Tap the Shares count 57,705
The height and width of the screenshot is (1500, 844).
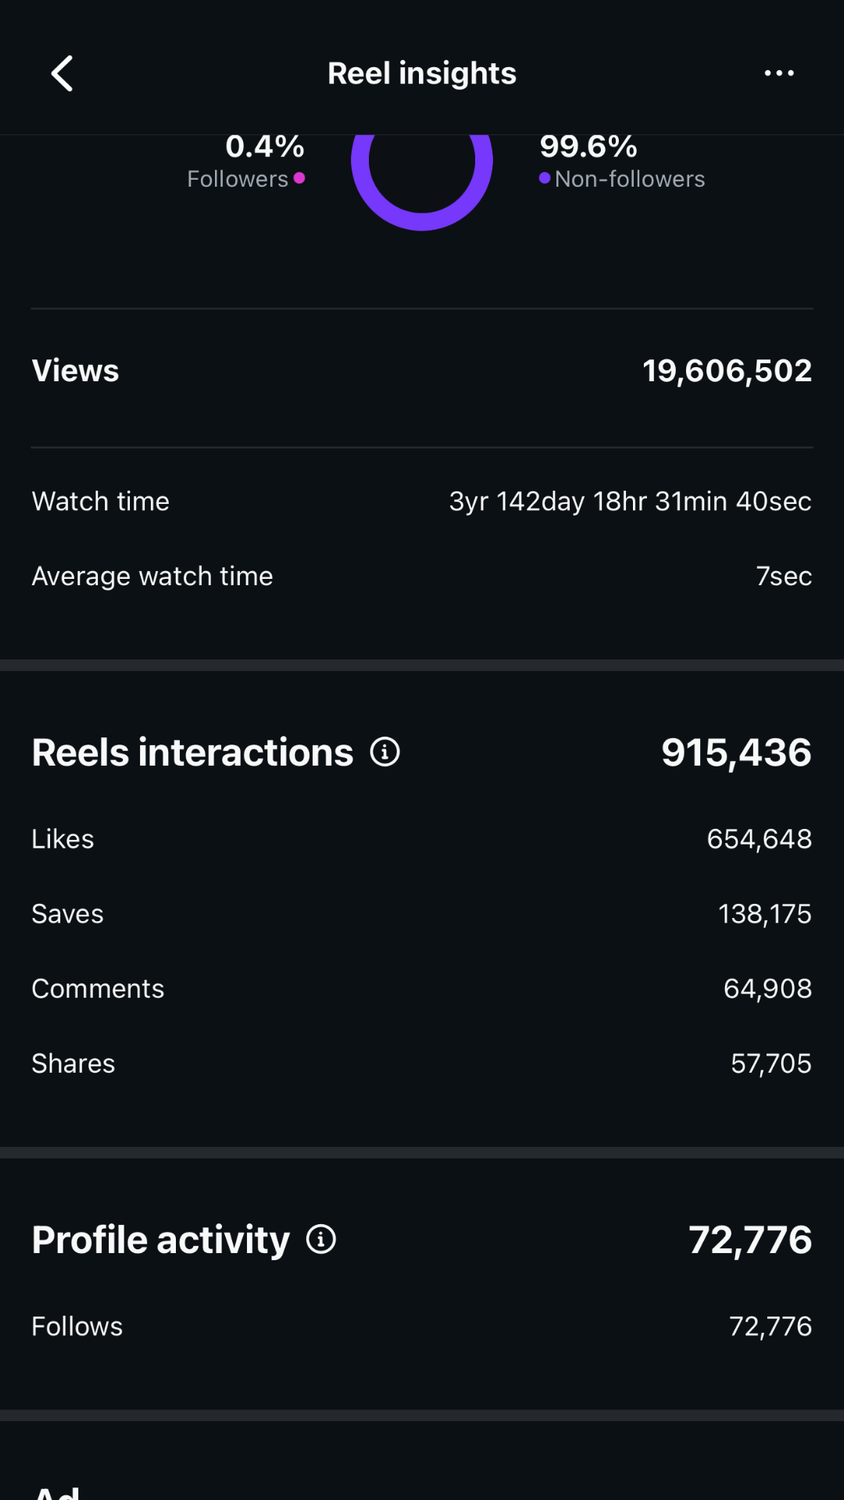click(x=771, y=1063)
